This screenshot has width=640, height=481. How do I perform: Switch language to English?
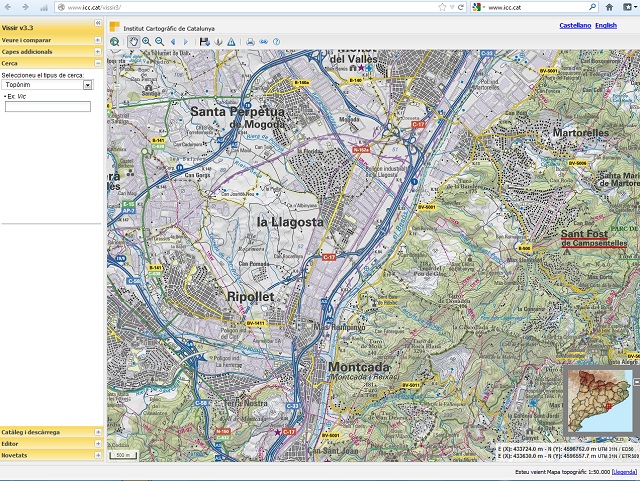tap(606, 25)
